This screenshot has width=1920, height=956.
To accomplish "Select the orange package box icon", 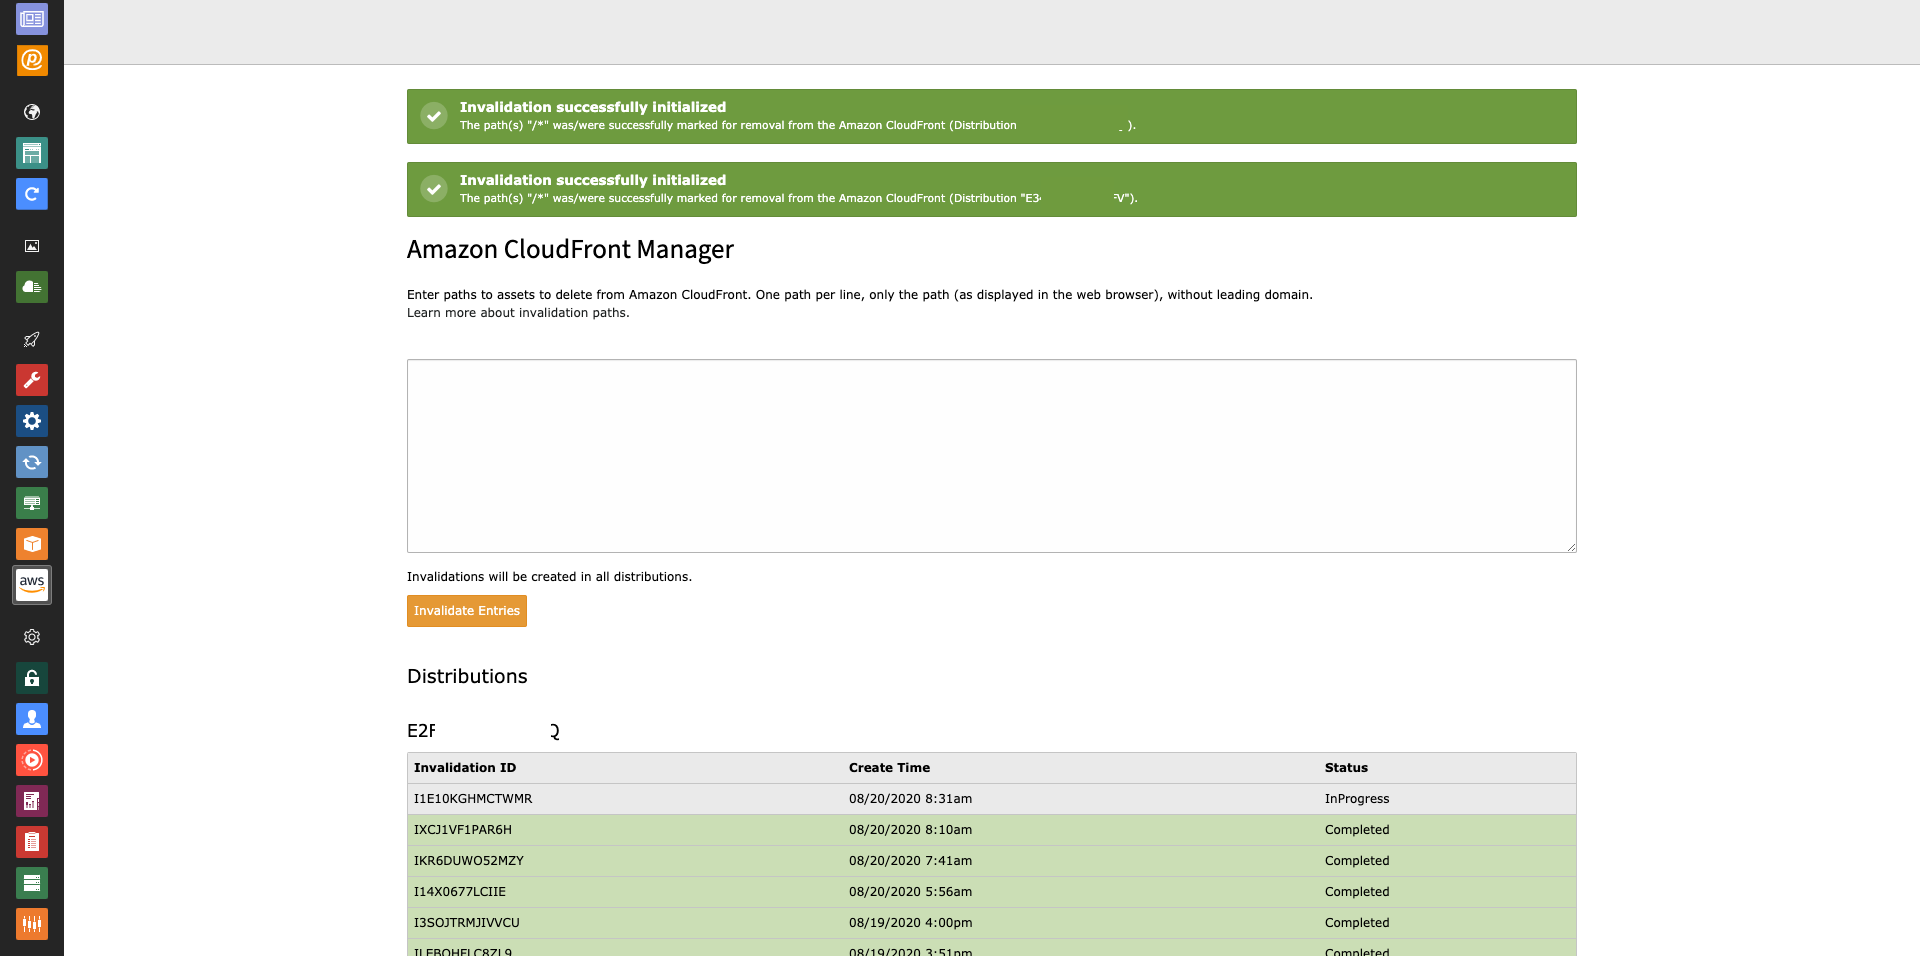I will point(31,544).
